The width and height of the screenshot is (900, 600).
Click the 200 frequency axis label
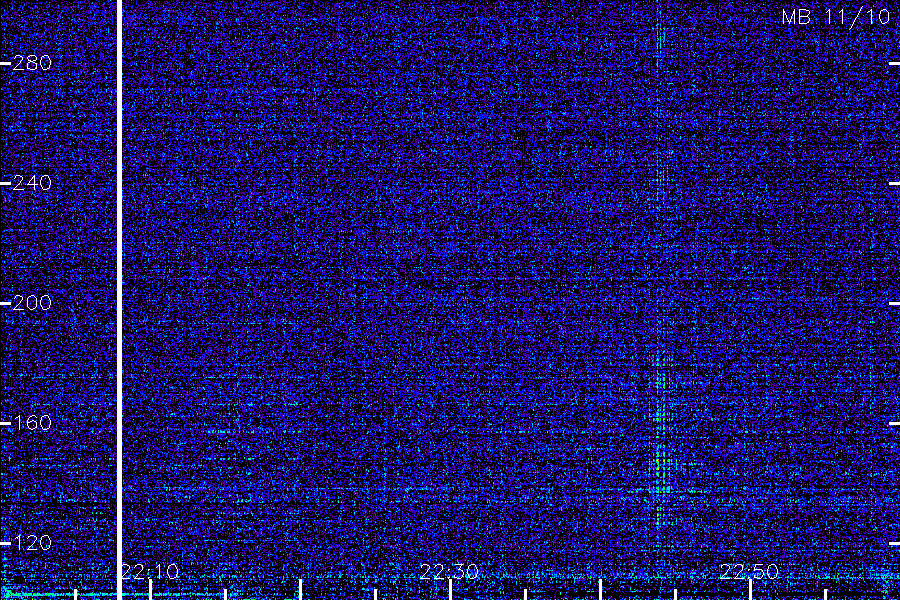click(32, 303)
